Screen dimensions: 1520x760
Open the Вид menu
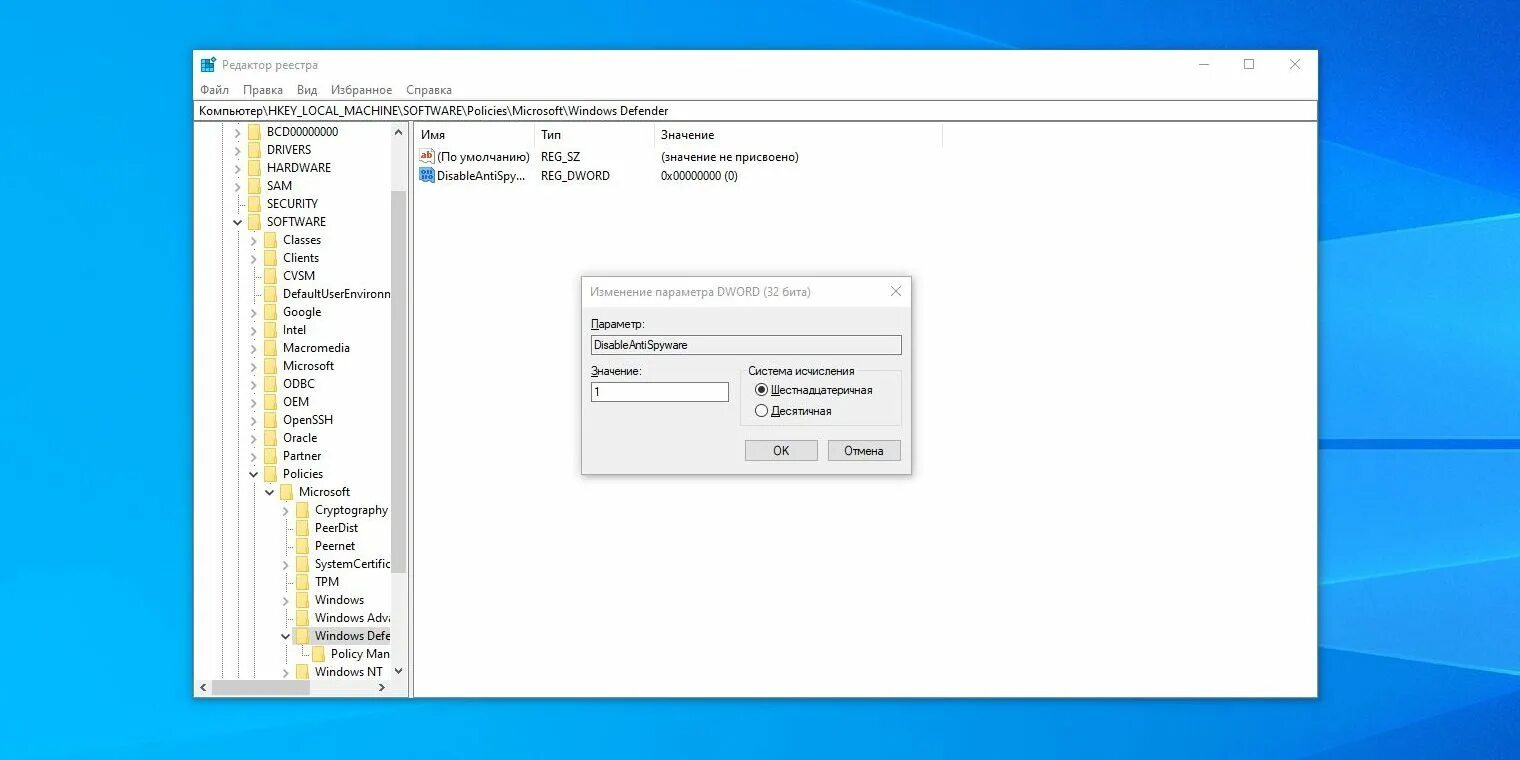(x=307, y=90)
